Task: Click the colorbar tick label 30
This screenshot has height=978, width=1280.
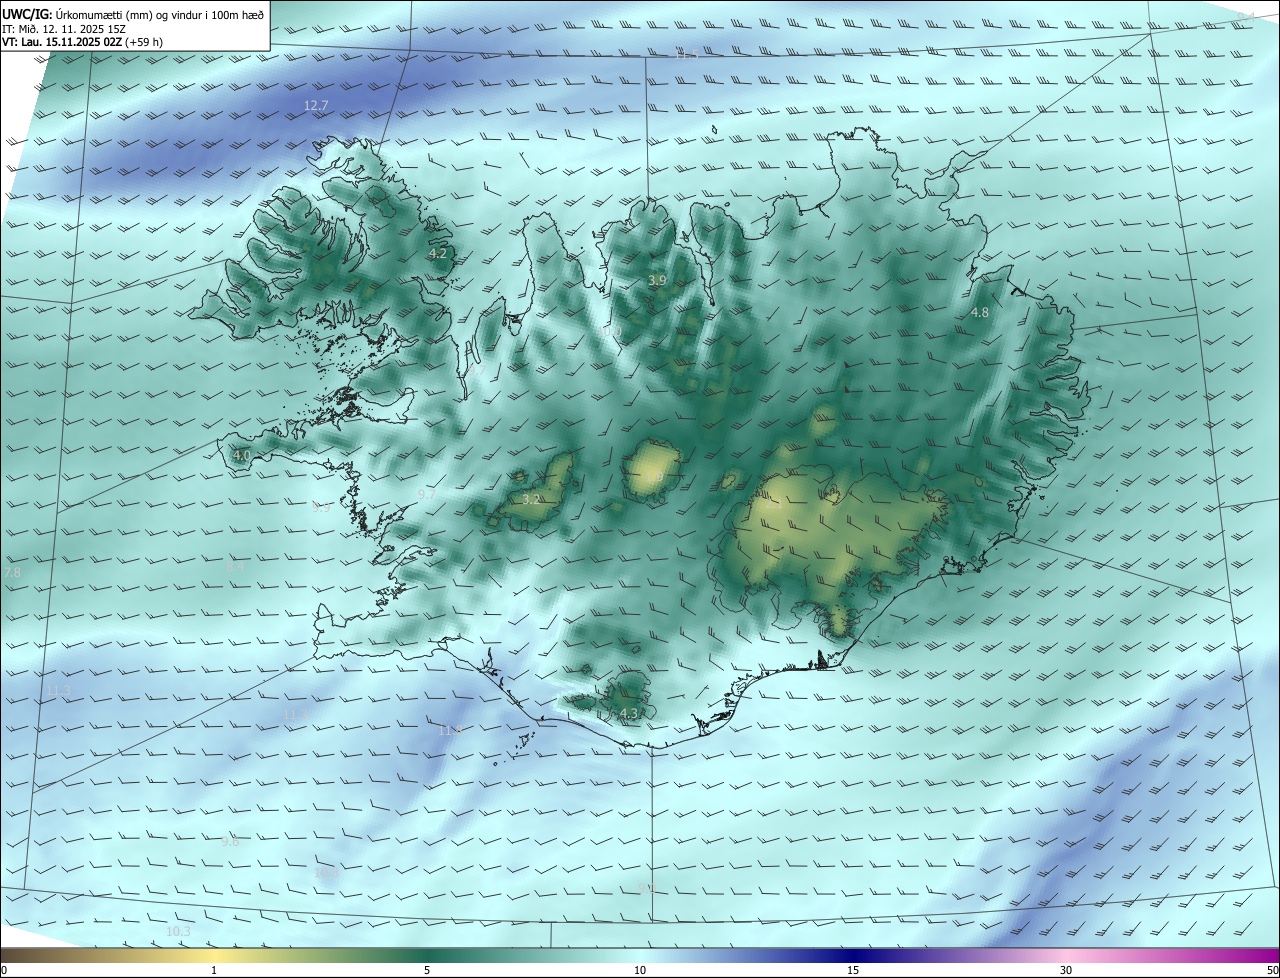Action: coord(1066,970)
